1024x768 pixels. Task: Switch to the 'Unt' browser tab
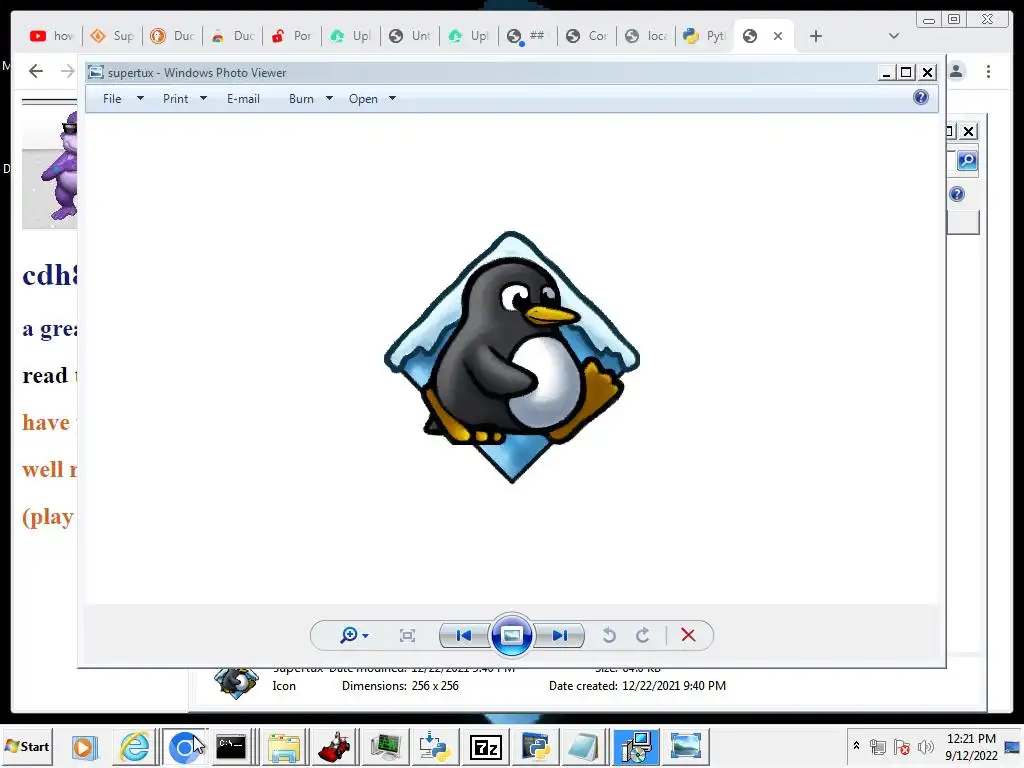pyautogui.click(x=410, y=36)
